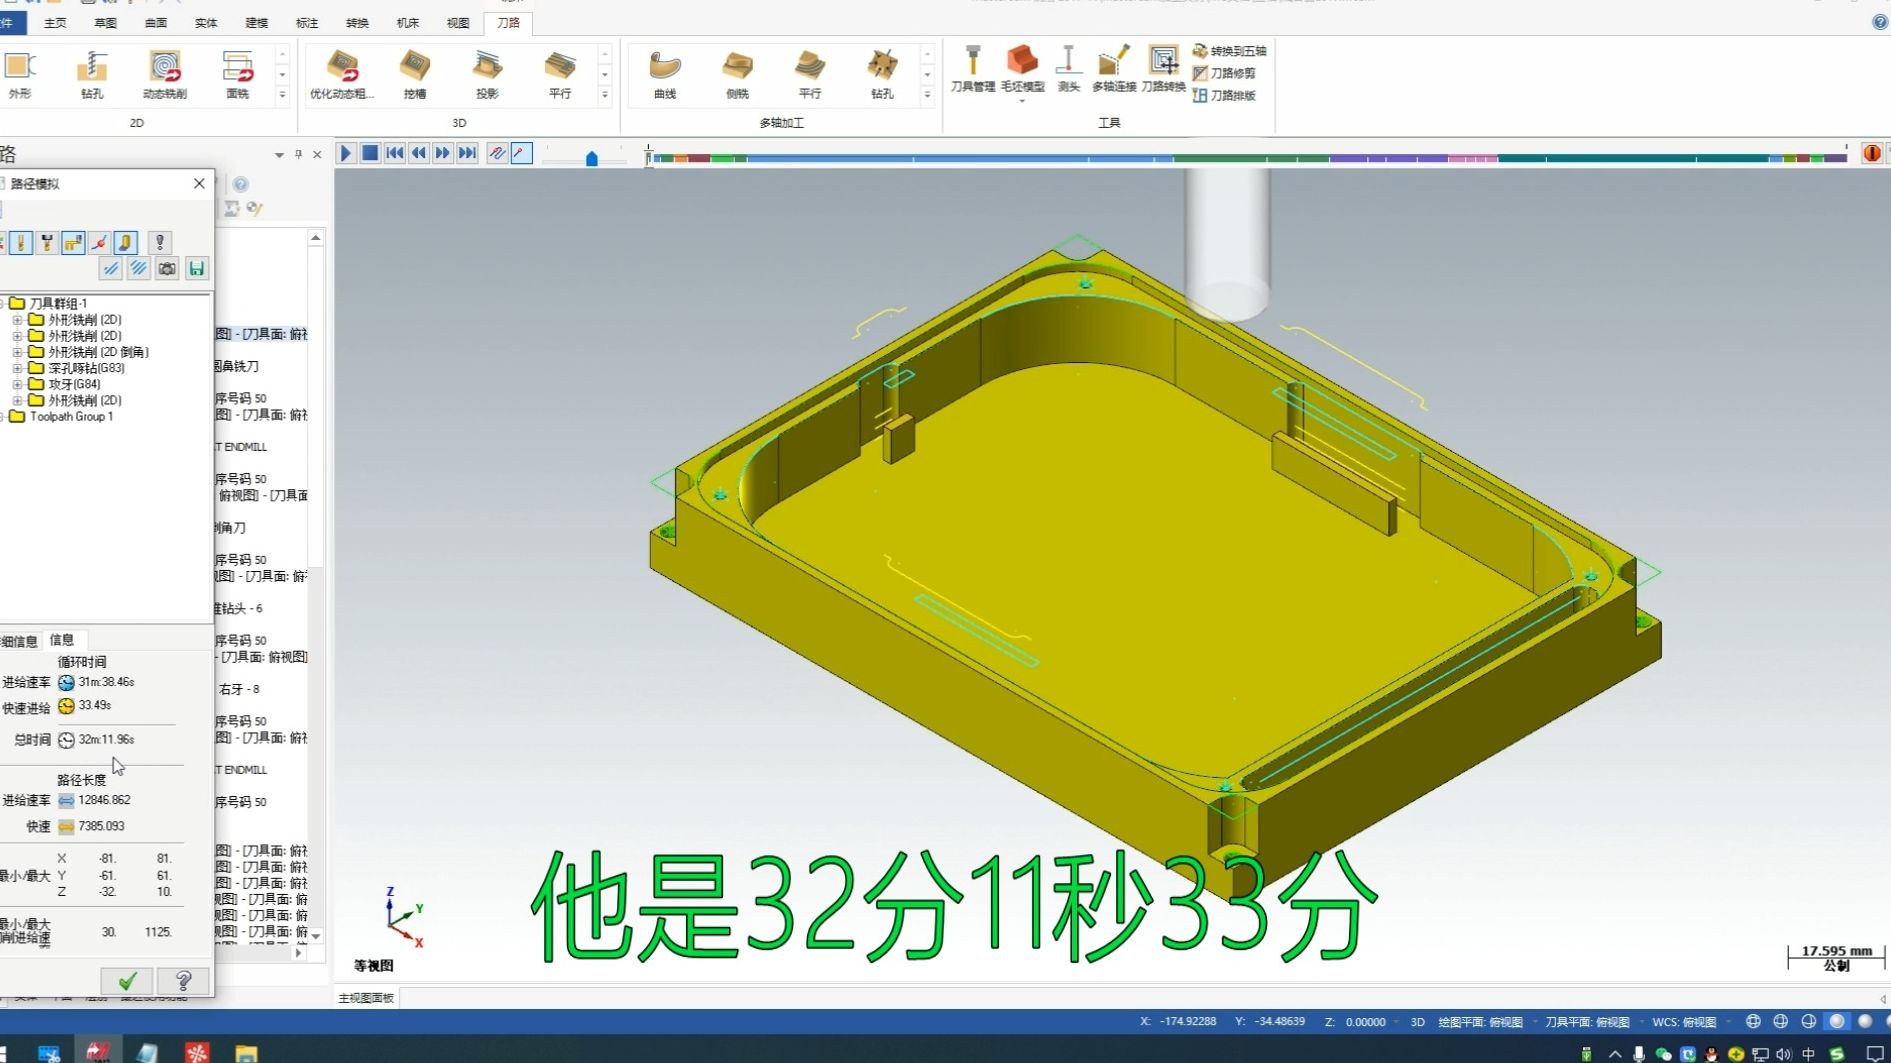The width and height of the screenshot is (1891, 1063).
Task: Expand the 外形铣削 (2D 倒角) tree node
Action: (17, 352)
